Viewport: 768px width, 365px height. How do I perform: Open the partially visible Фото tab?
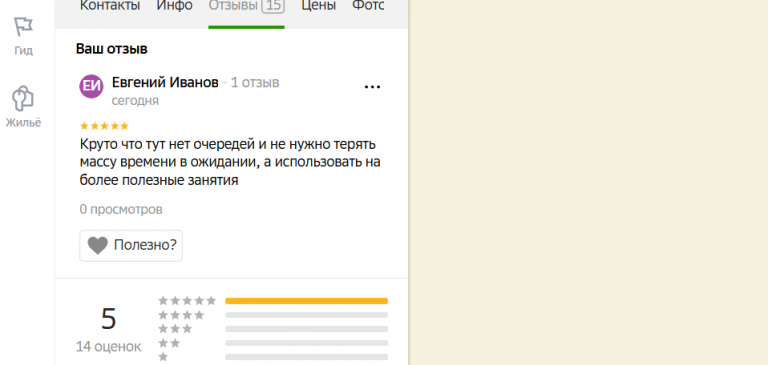tap(368, 6)
